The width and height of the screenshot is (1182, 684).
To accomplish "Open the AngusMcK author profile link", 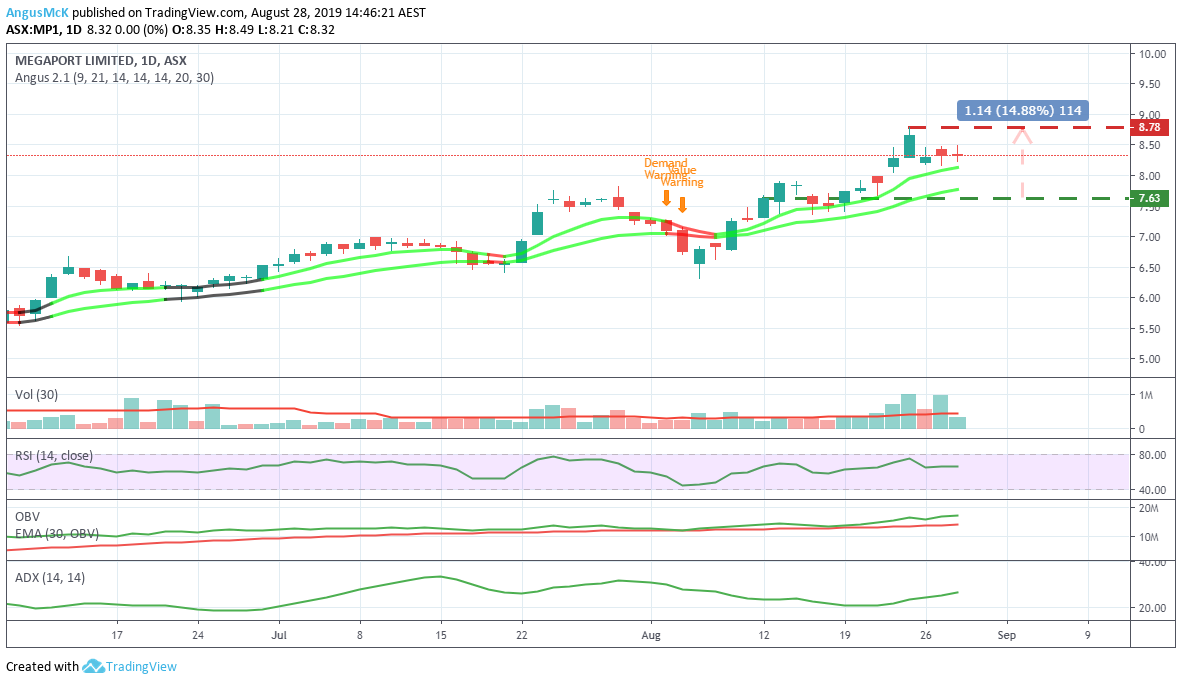I will point(37,13).
